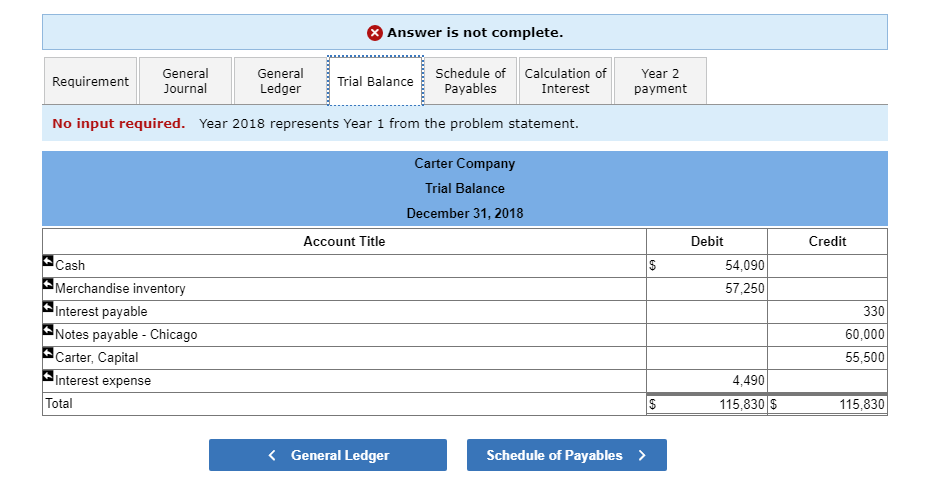
Task: Click the Notes payable credit value 60,000
Action: point(865,335)
